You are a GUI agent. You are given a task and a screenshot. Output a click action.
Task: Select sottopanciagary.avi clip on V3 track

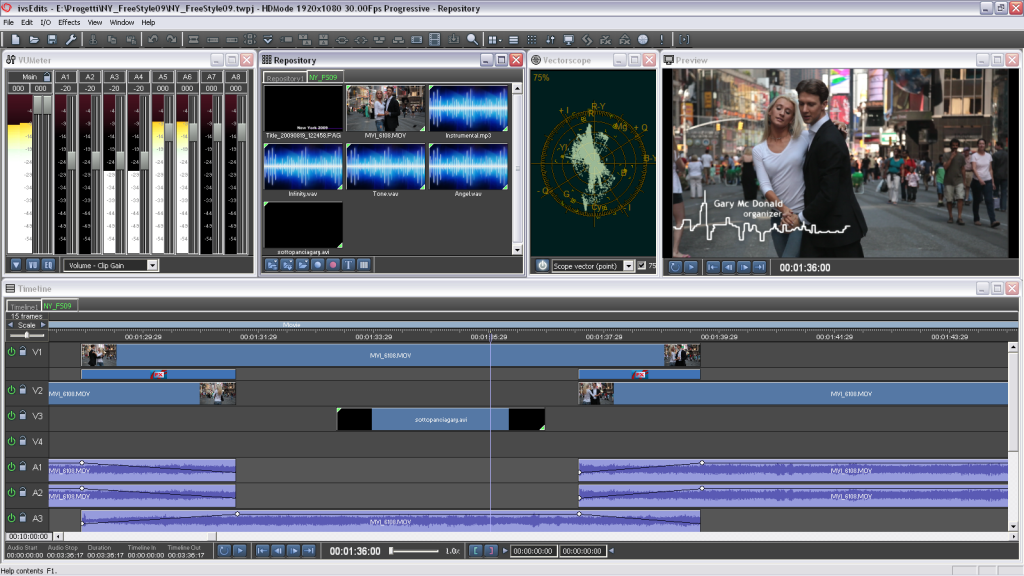point(440,419)
